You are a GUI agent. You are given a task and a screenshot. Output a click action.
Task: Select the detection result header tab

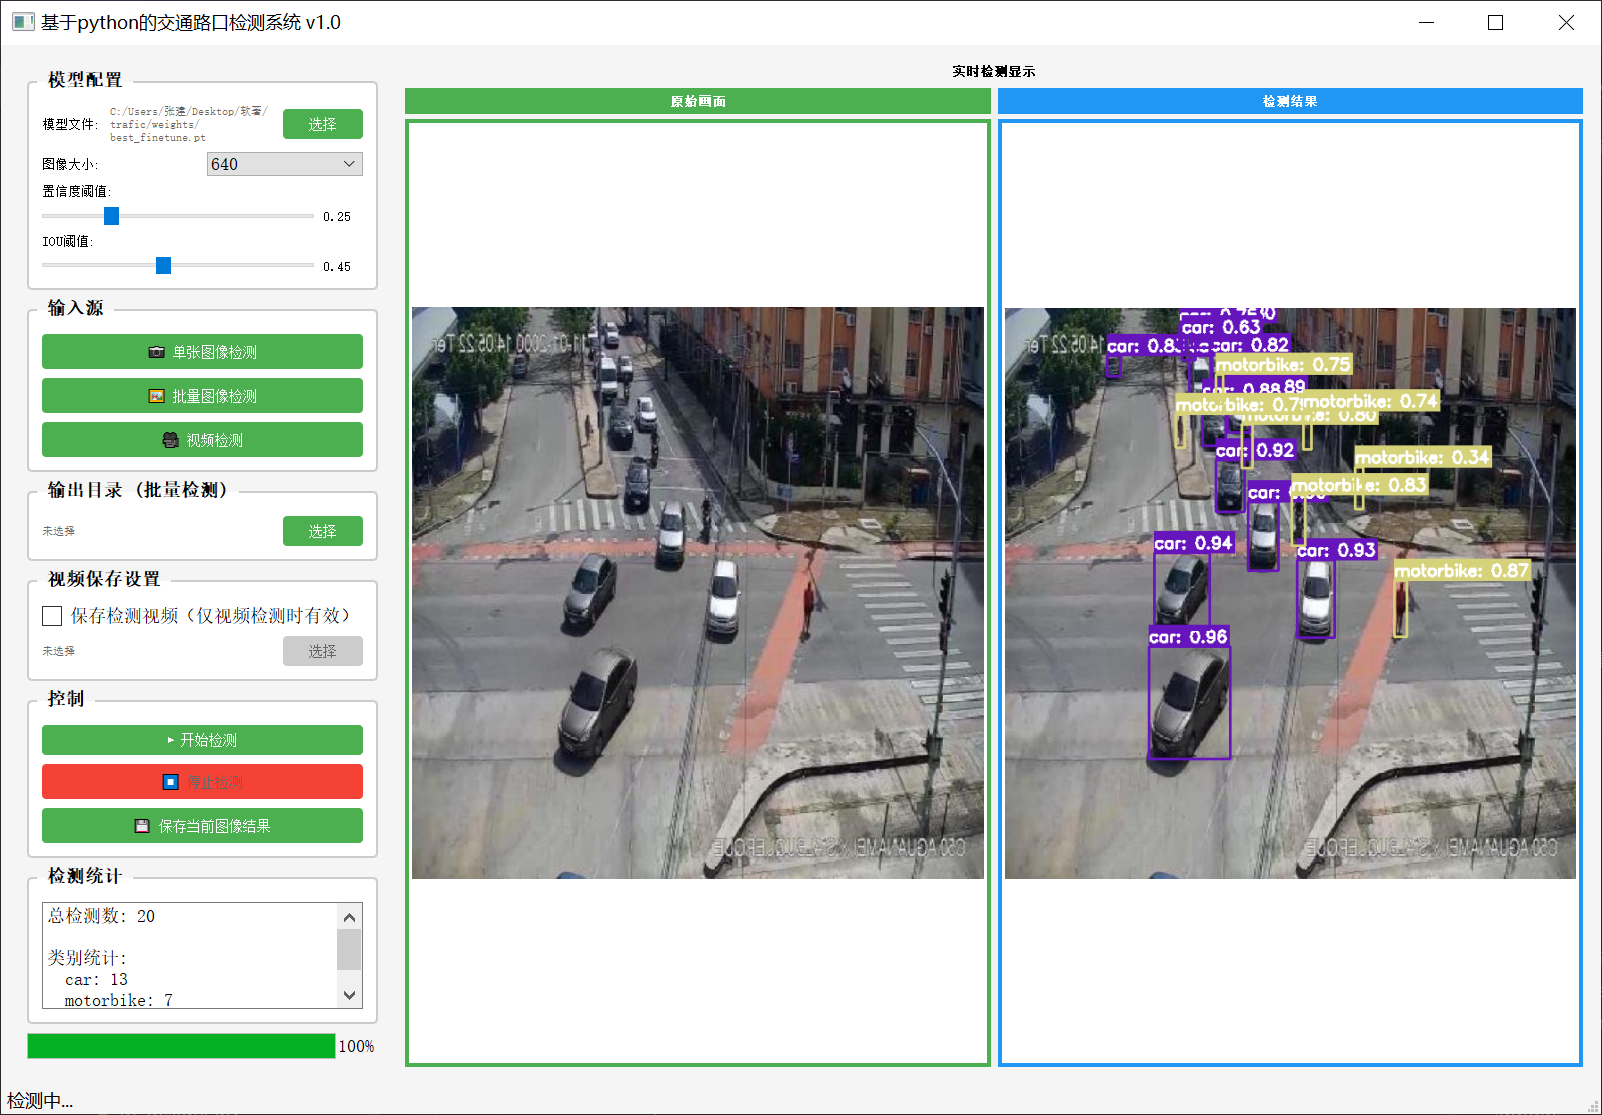click(1289, 101)
